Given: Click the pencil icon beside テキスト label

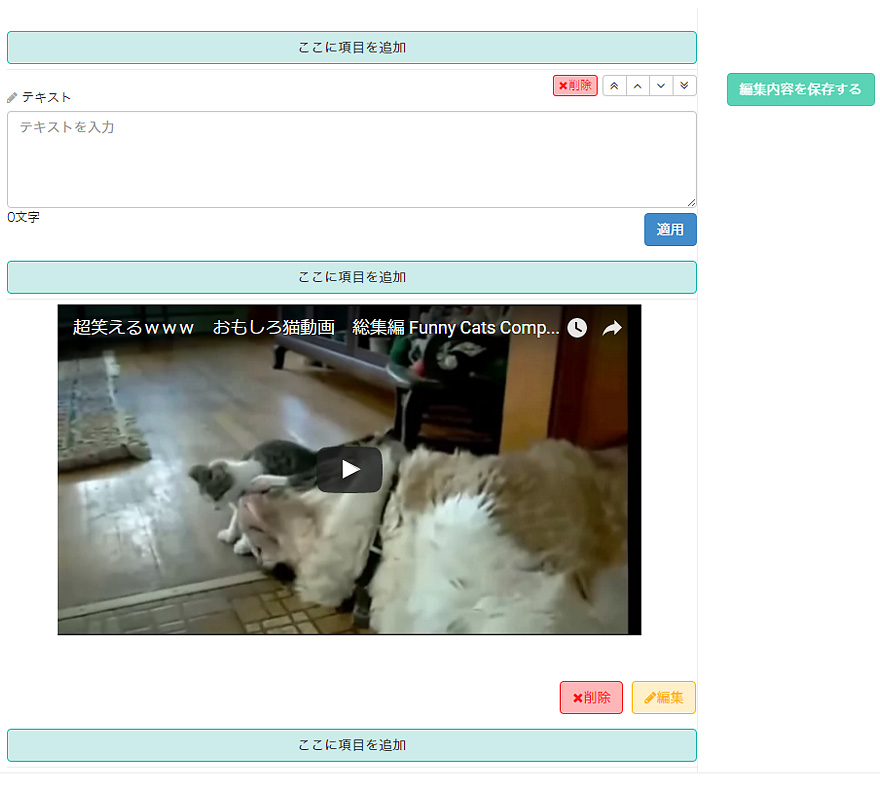Looking at the screenshot, I should point(12,98).
